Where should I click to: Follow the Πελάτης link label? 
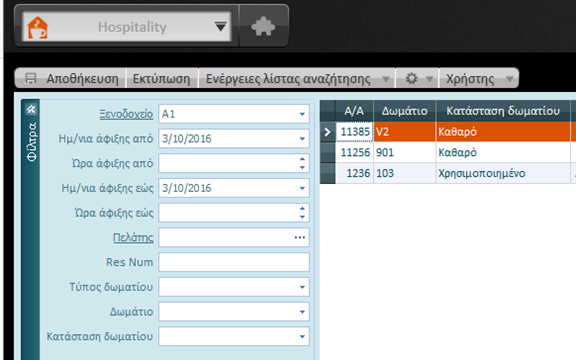[133, 238]
